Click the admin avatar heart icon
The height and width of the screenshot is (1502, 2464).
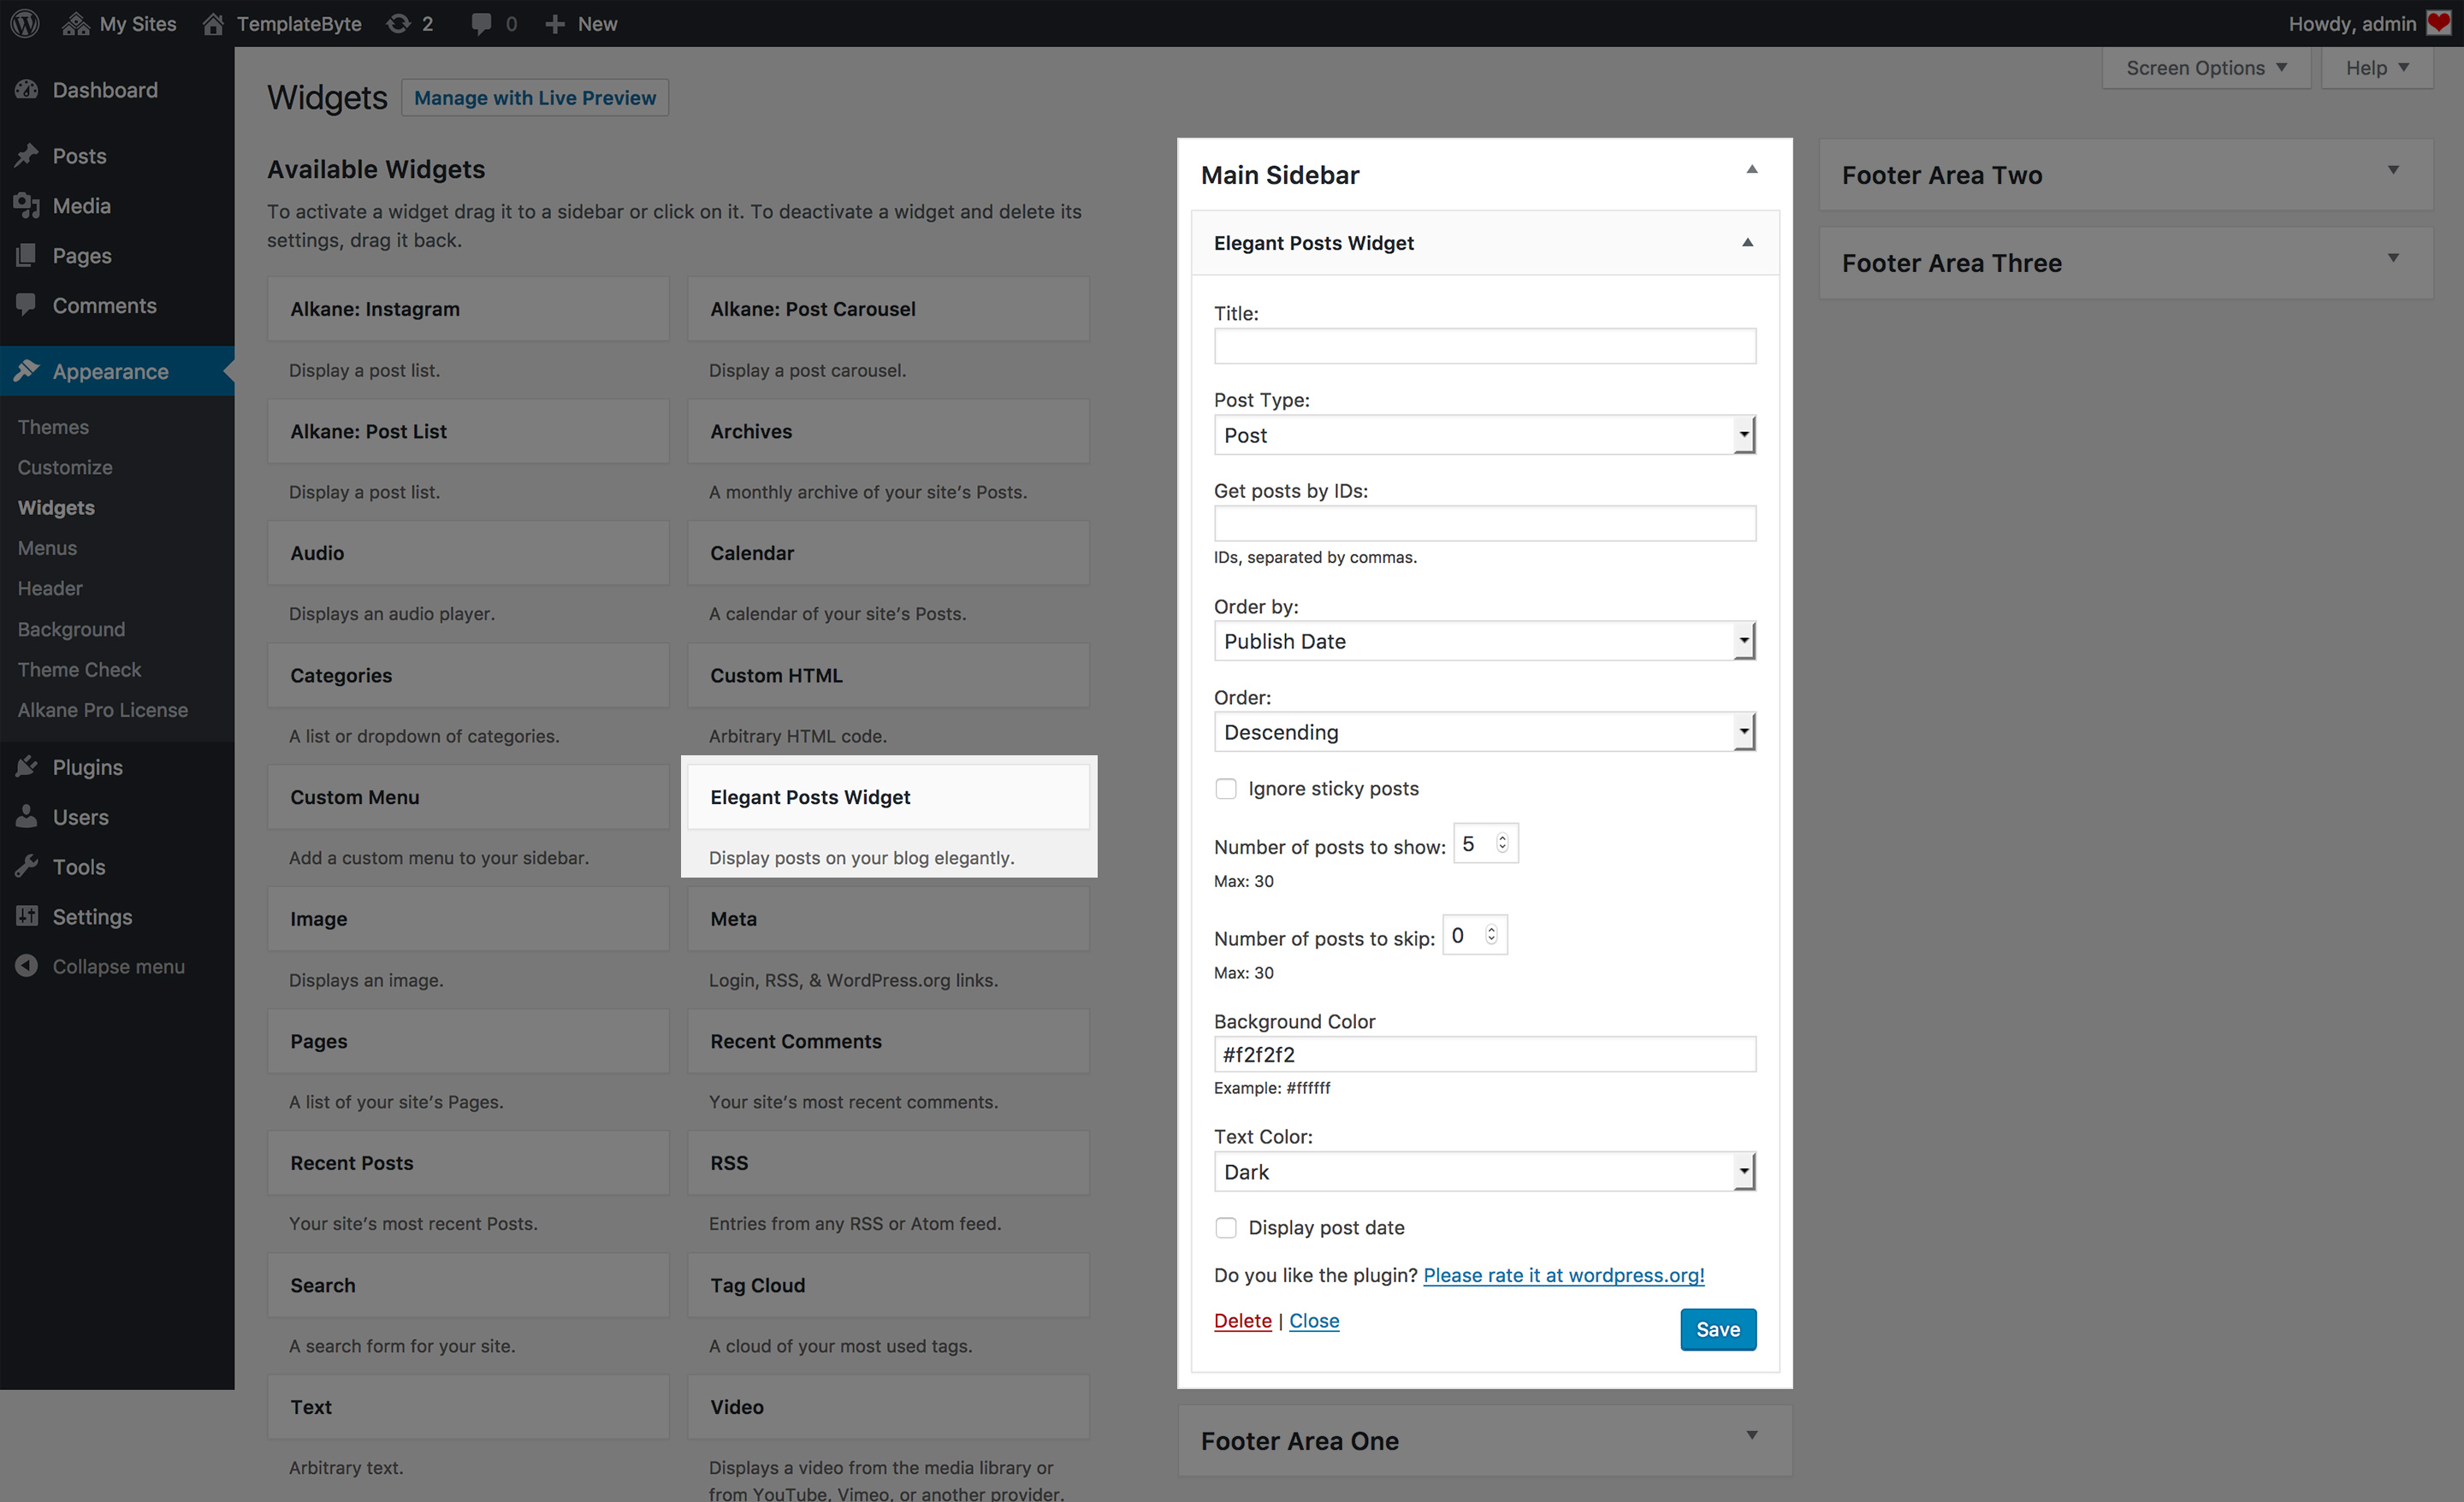point(2439,22)
